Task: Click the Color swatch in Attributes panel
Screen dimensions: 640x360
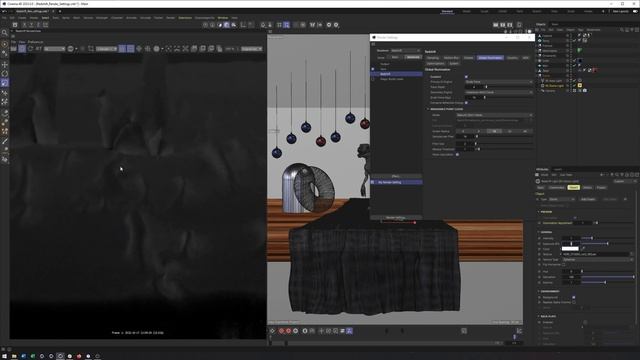Action: [x=570, y=249]
